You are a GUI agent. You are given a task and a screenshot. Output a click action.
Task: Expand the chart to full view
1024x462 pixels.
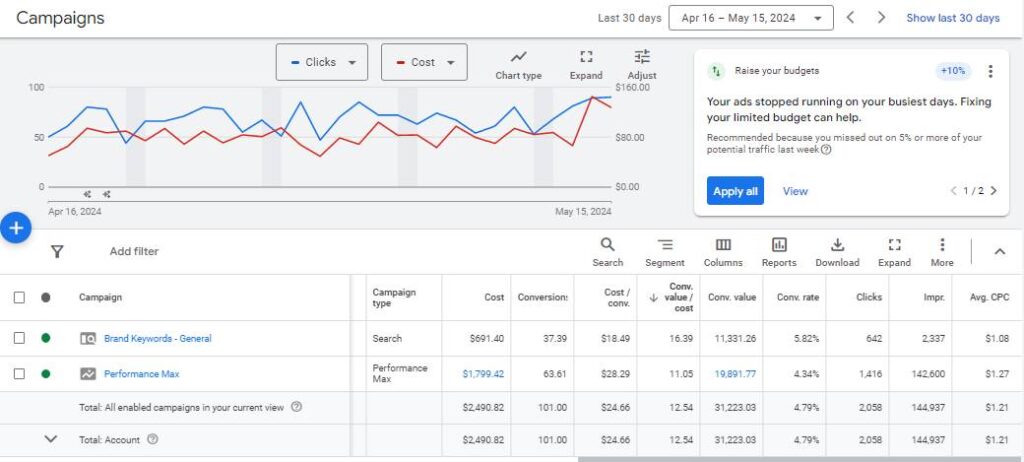(586, 65)
